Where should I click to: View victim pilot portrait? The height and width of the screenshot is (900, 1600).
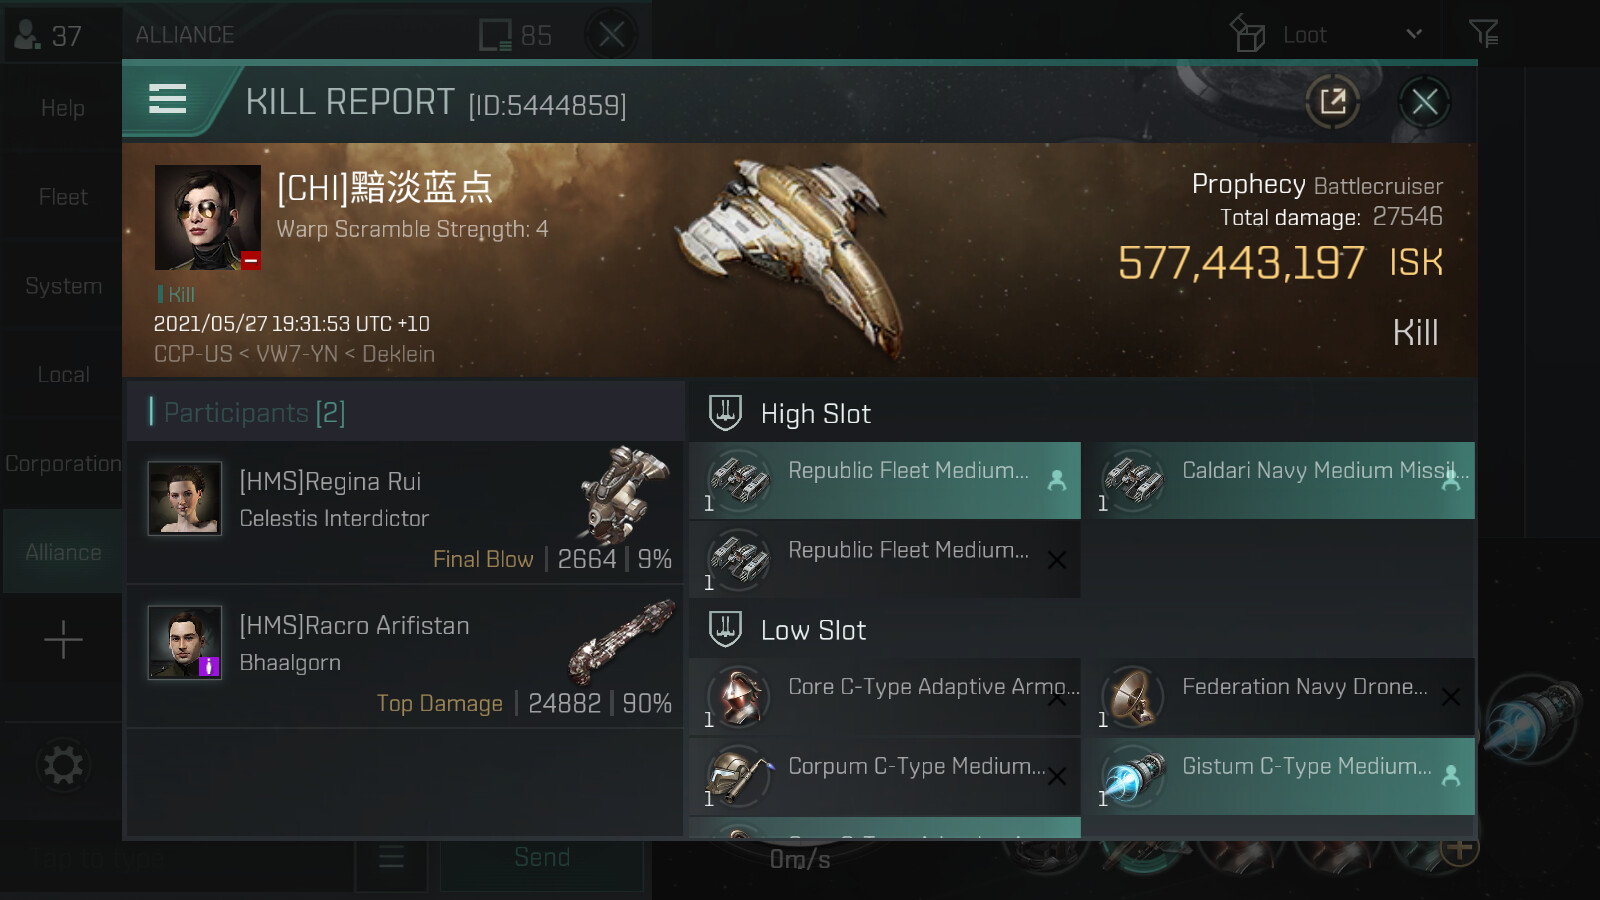pyautogui.click(x=208, y=218)
